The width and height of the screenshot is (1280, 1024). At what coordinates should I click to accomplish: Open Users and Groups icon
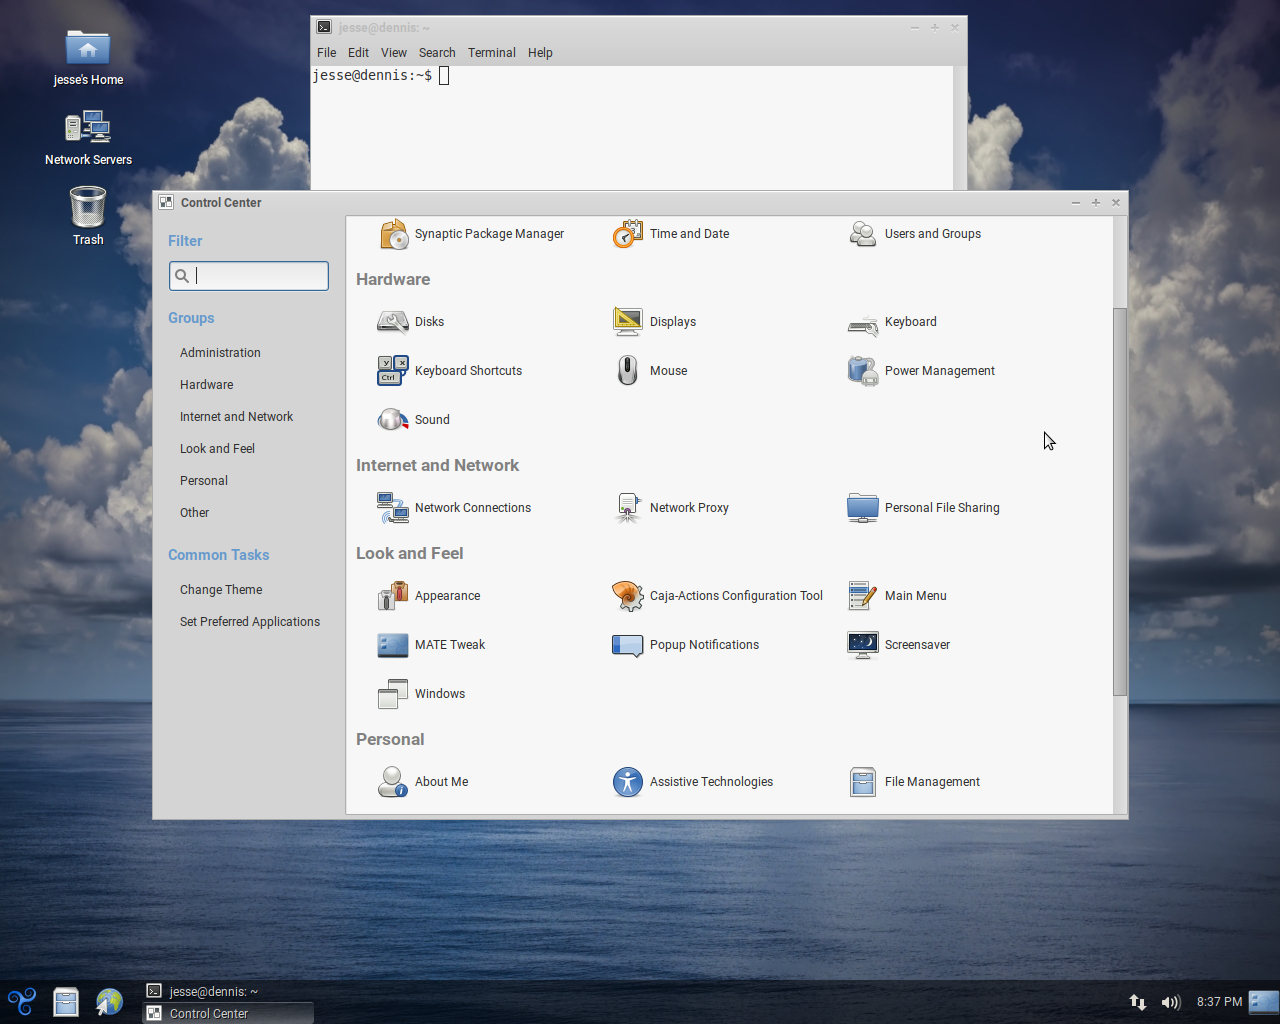pyautogui.click(x=863, y=234)
